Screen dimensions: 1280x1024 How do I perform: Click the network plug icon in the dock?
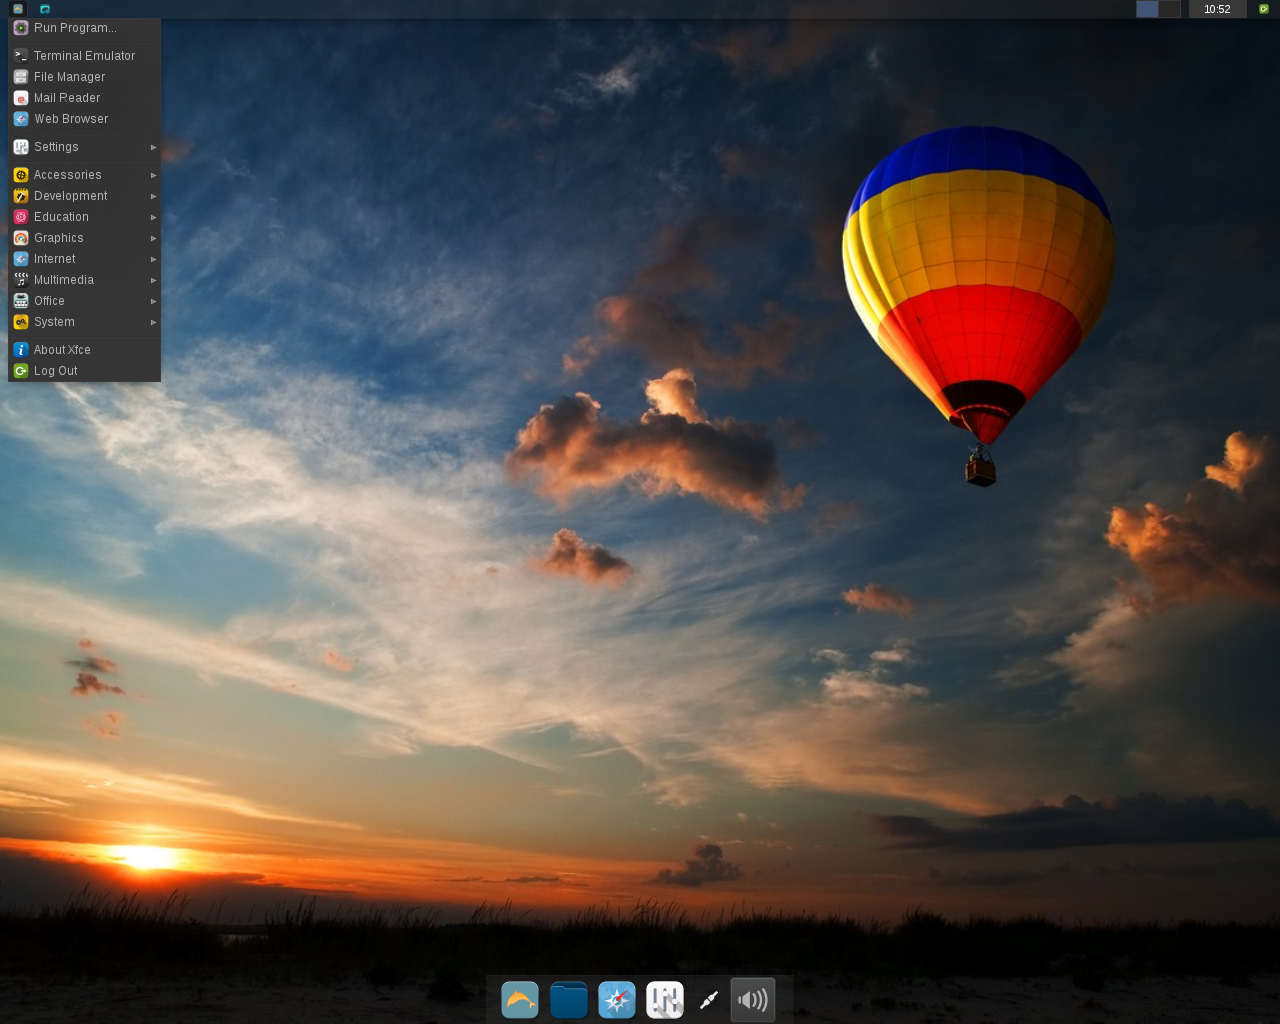(709, 1000)
